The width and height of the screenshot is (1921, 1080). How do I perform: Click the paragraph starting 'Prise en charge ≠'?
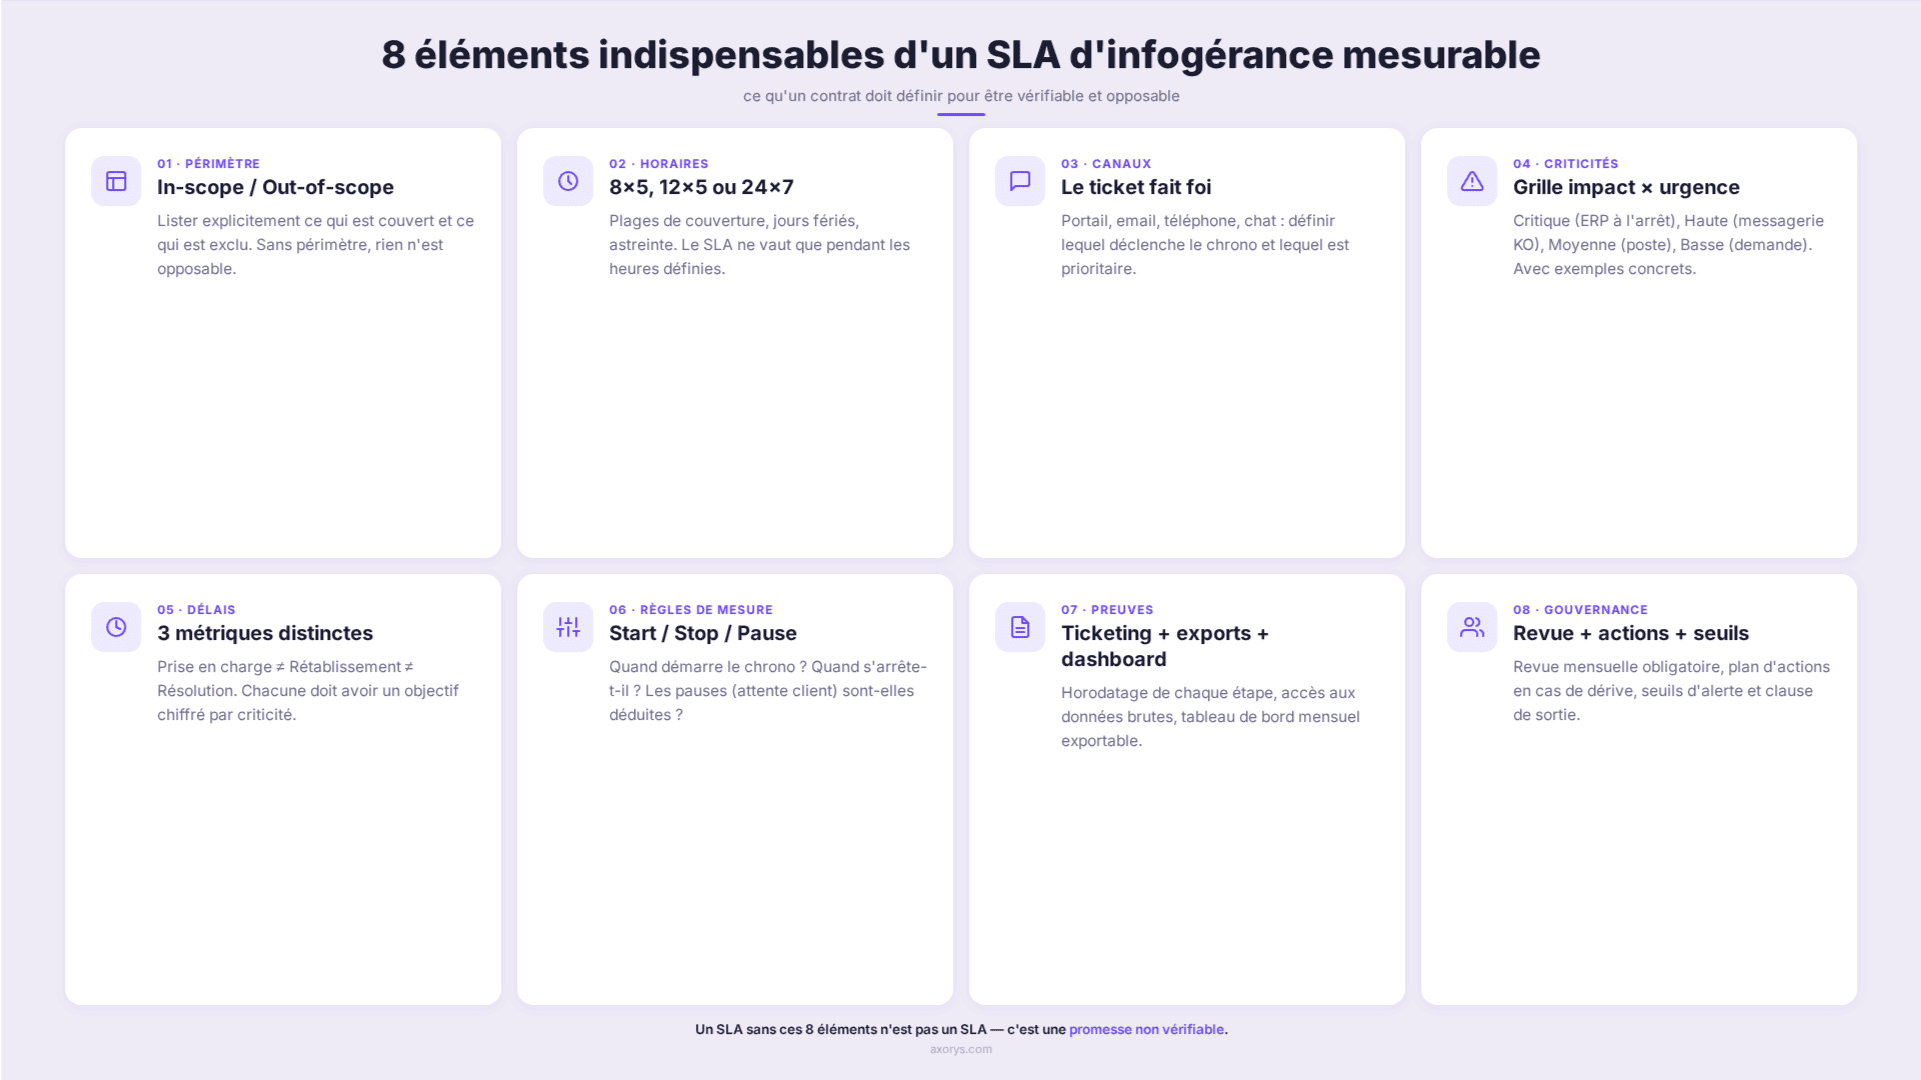[308, 691]
